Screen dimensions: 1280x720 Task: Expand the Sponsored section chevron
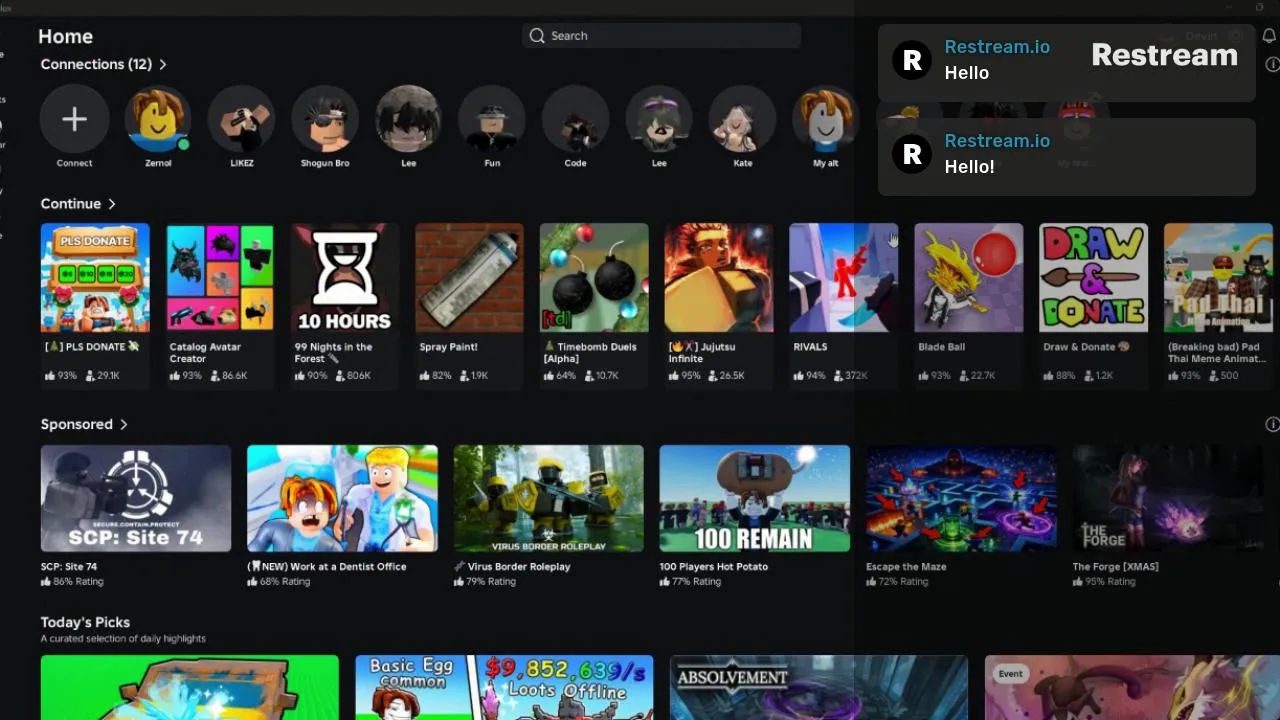point(124,425)
